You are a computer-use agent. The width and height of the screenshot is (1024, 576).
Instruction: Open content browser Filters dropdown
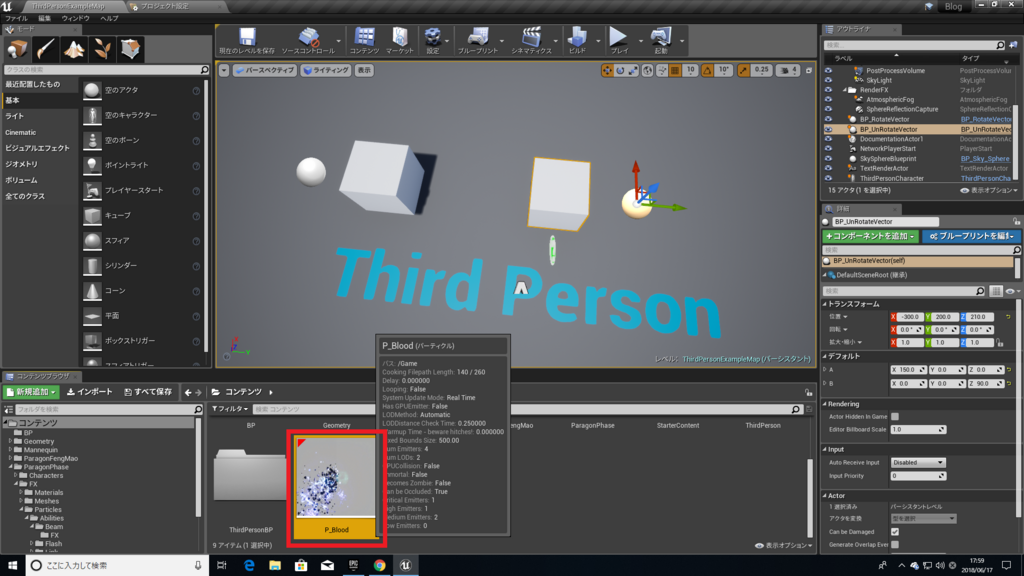230,409
